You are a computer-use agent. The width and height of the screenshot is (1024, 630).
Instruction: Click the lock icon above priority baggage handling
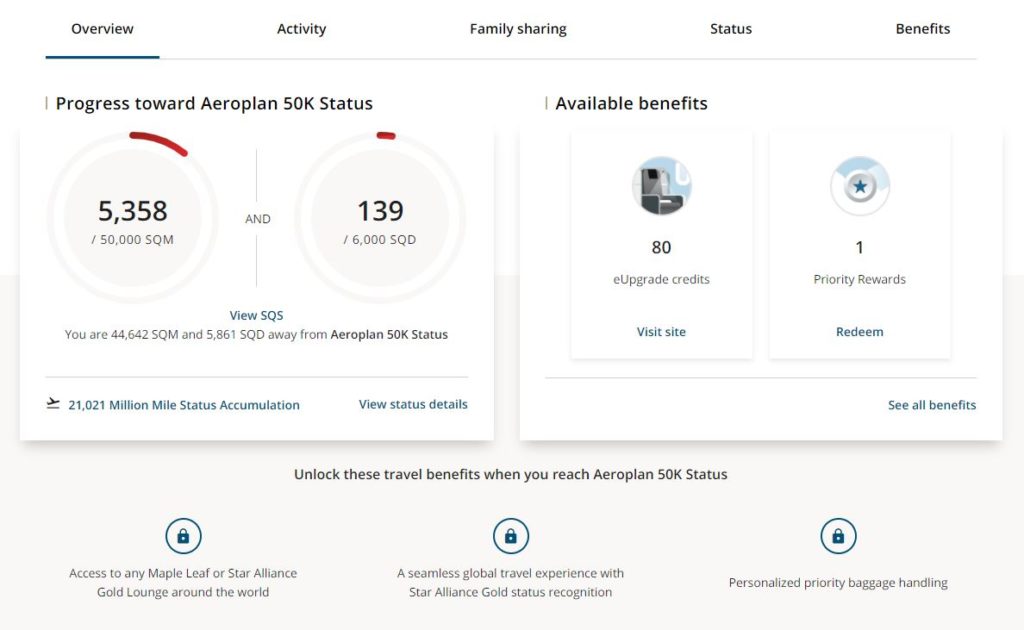(x=838, y=535)
